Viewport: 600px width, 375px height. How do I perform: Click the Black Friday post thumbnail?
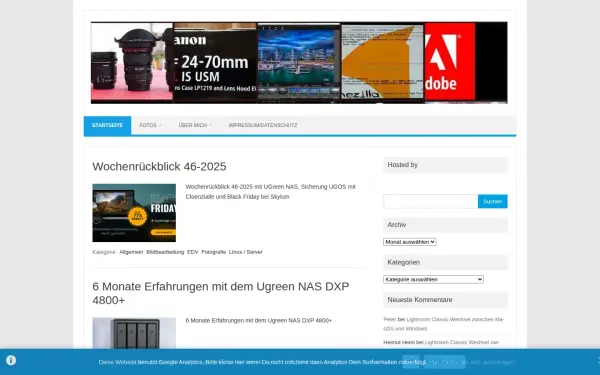click(134, 213)
